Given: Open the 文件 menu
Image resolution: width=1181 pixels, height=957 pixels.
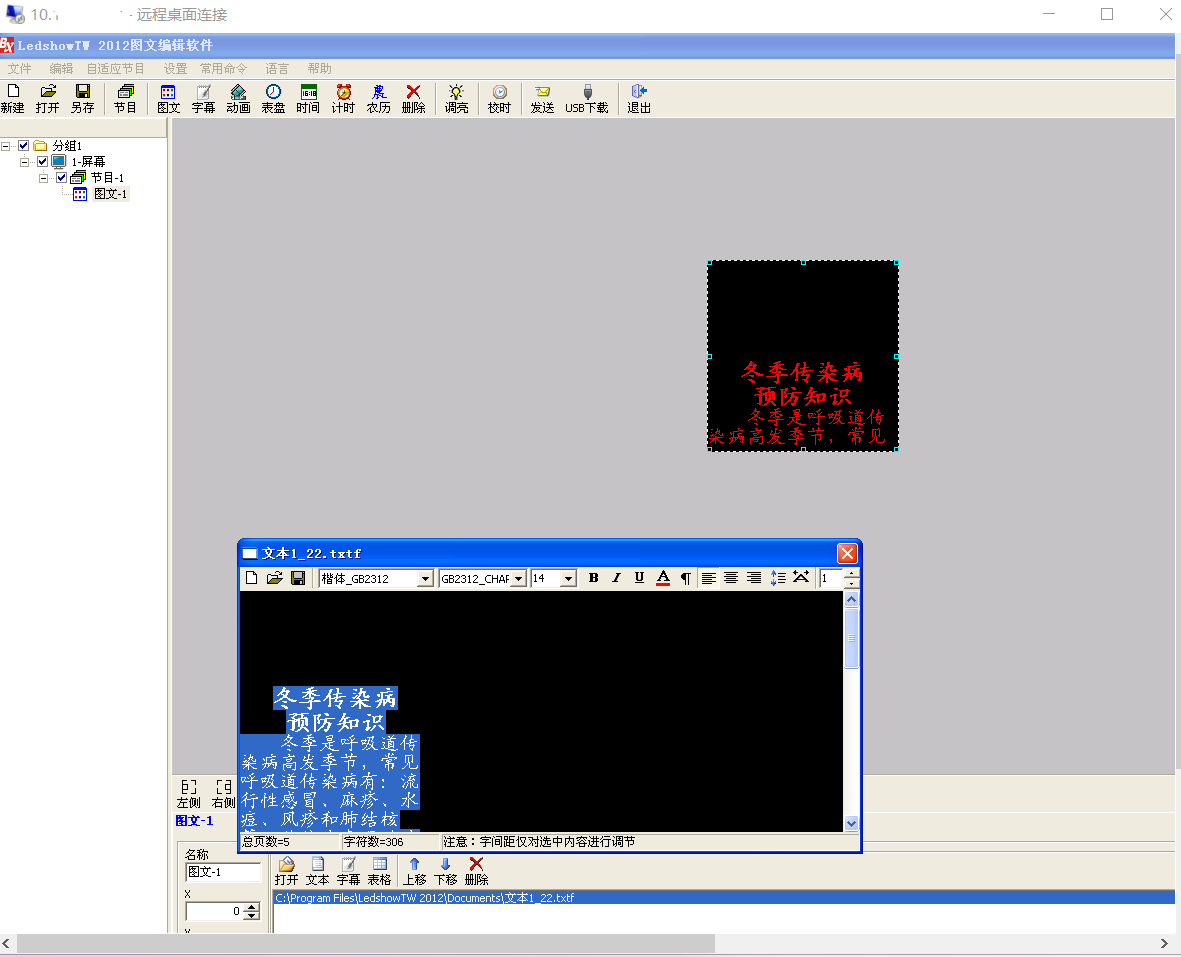Looking at the screenshot, I should coord(20,69).
